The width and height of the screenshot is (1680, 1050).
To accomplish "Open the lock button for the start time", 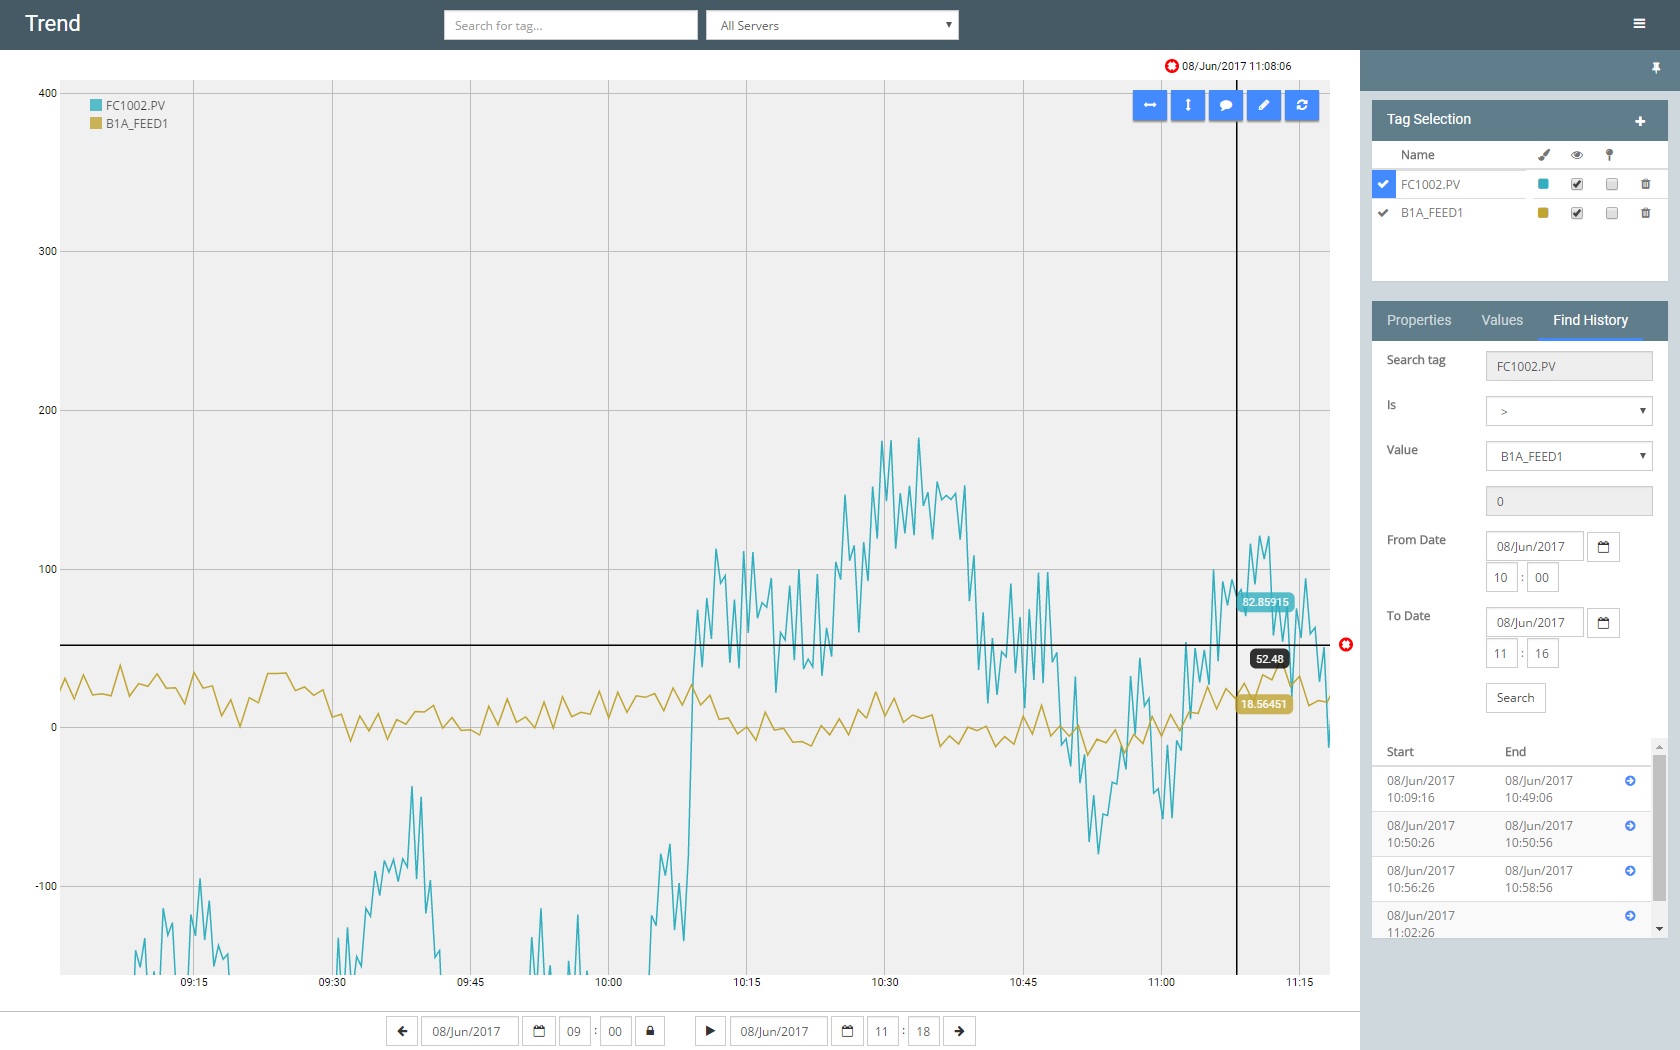I will pos(649,1031).
